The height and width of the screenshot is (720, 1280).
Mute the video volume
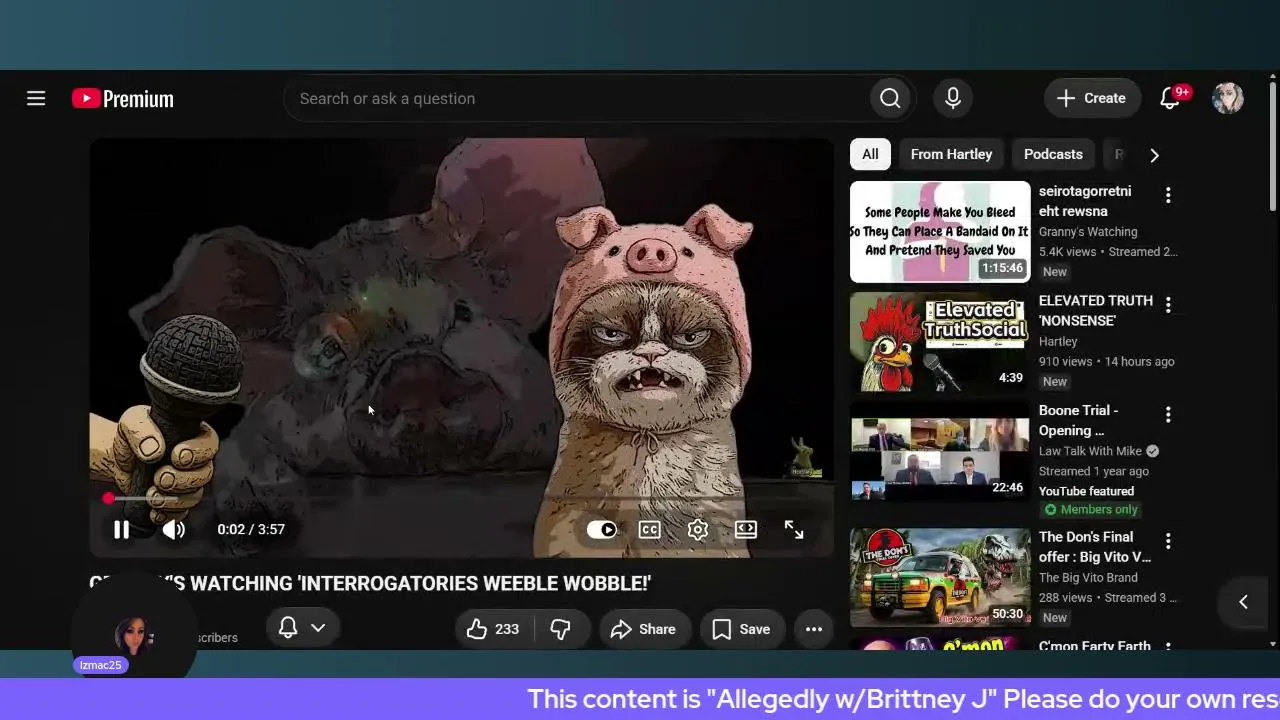(174, 529)
